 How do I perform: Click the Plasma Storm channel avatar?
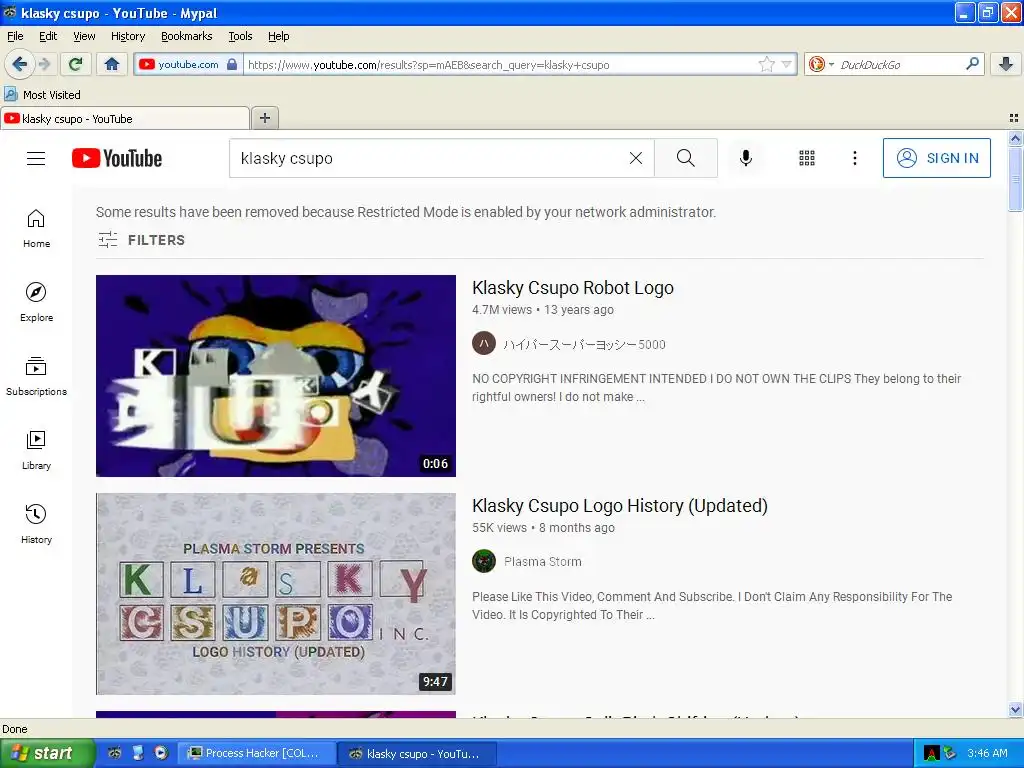(484, 561)
